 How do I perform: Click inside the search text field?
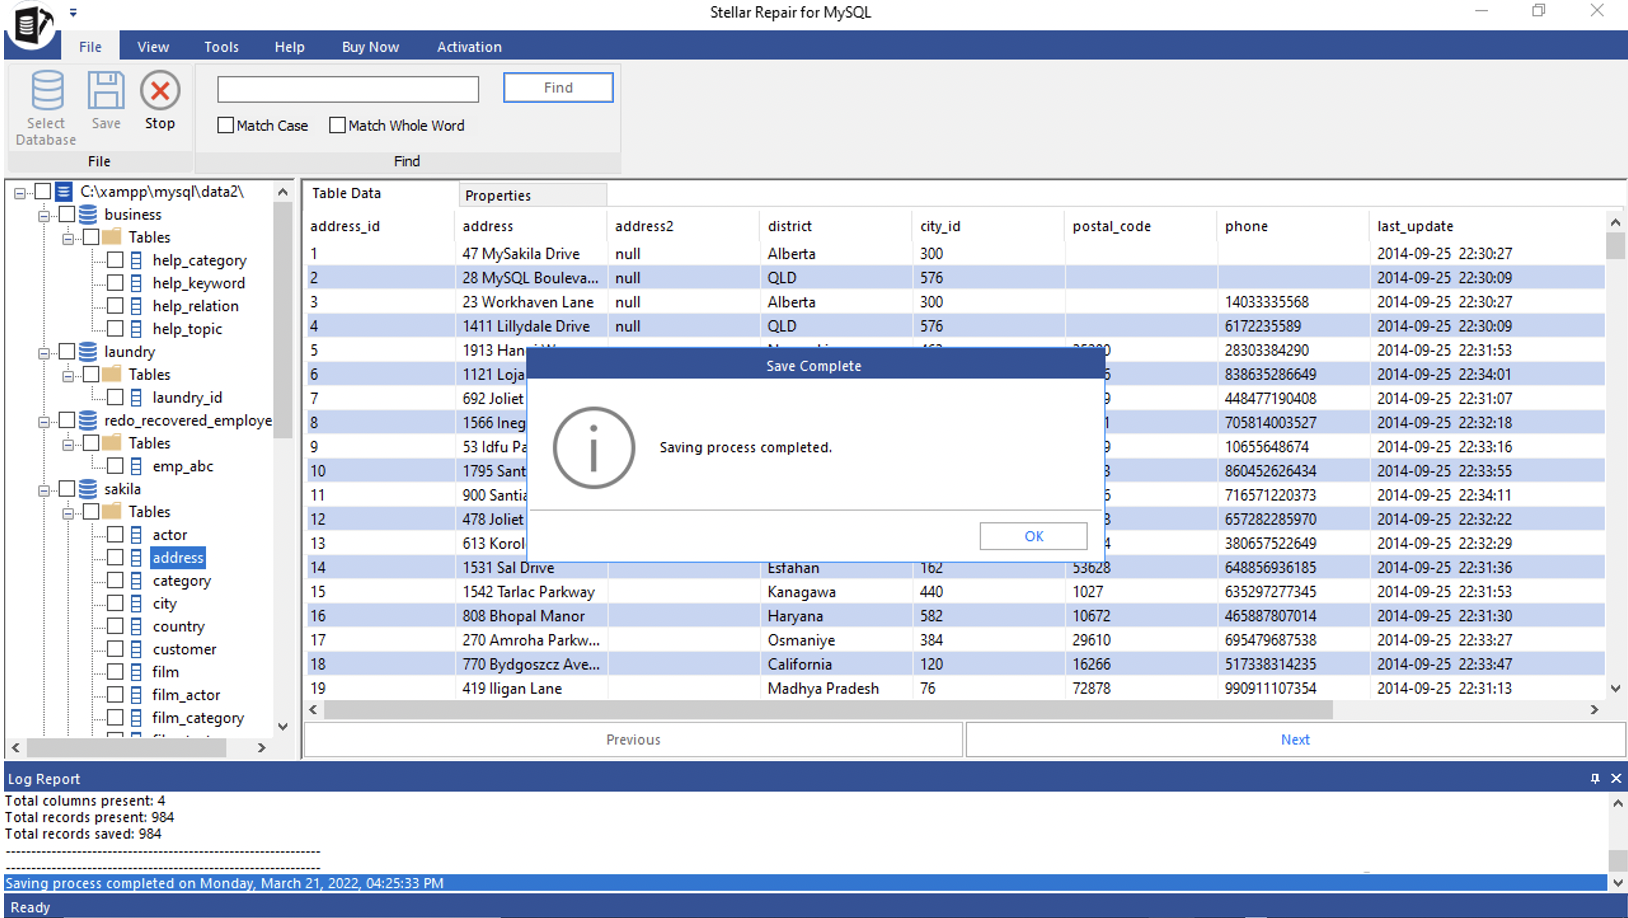pos(347,89)
